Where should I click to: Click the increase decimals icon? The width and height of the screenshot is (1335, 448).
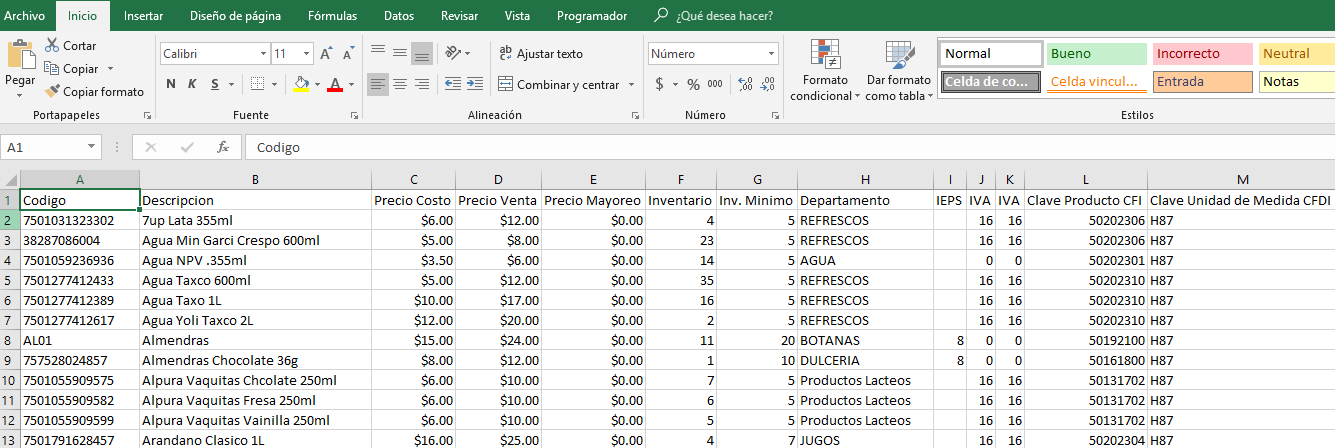point(745,84)
